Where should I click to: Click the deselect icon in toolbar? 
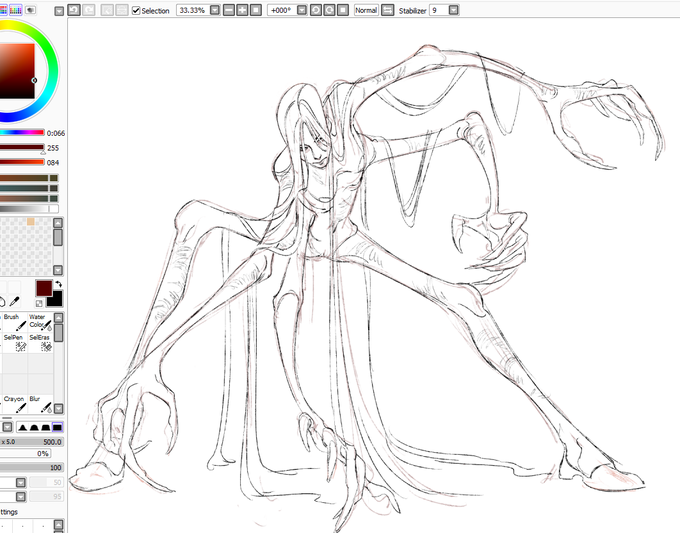[x=107, y=10]
